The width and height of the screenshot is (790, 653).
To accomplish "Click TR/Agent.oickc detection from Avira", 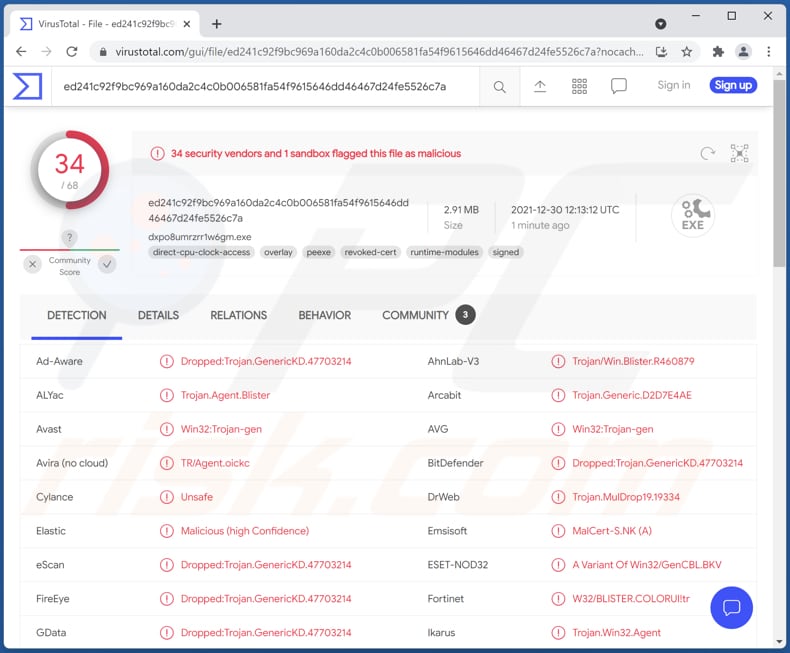I will coord(215,463).
